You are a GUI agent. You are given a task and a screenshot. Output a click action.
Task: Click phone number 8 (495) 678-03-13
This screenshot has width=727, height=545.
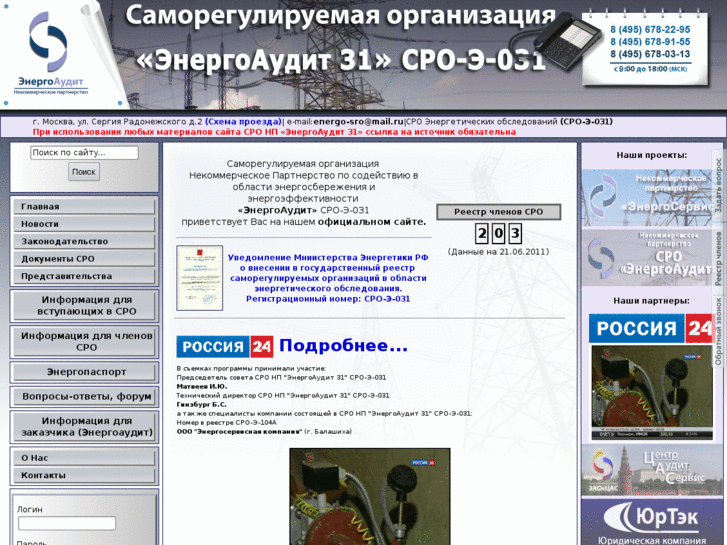click(650, 54)
